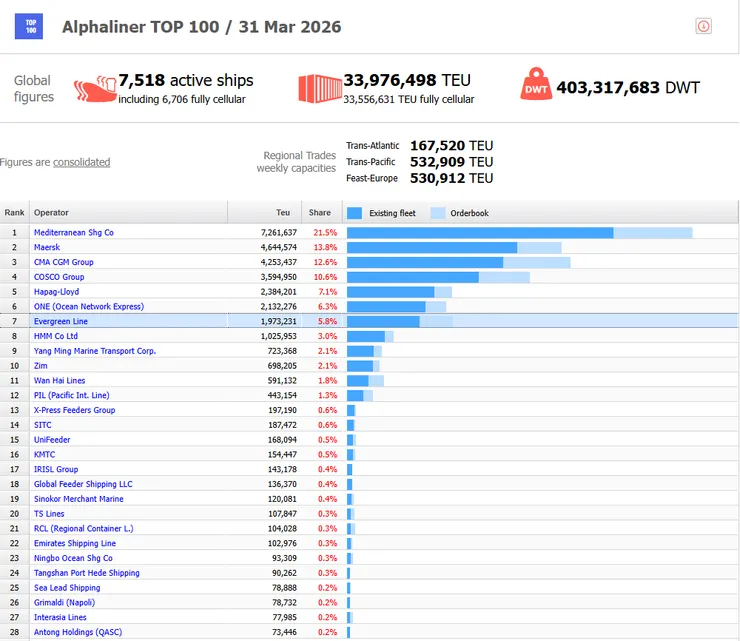Select the 7,518 active ships figure
Screen dimensions: 740x641
pyautogui.click(x=185, y=80)
